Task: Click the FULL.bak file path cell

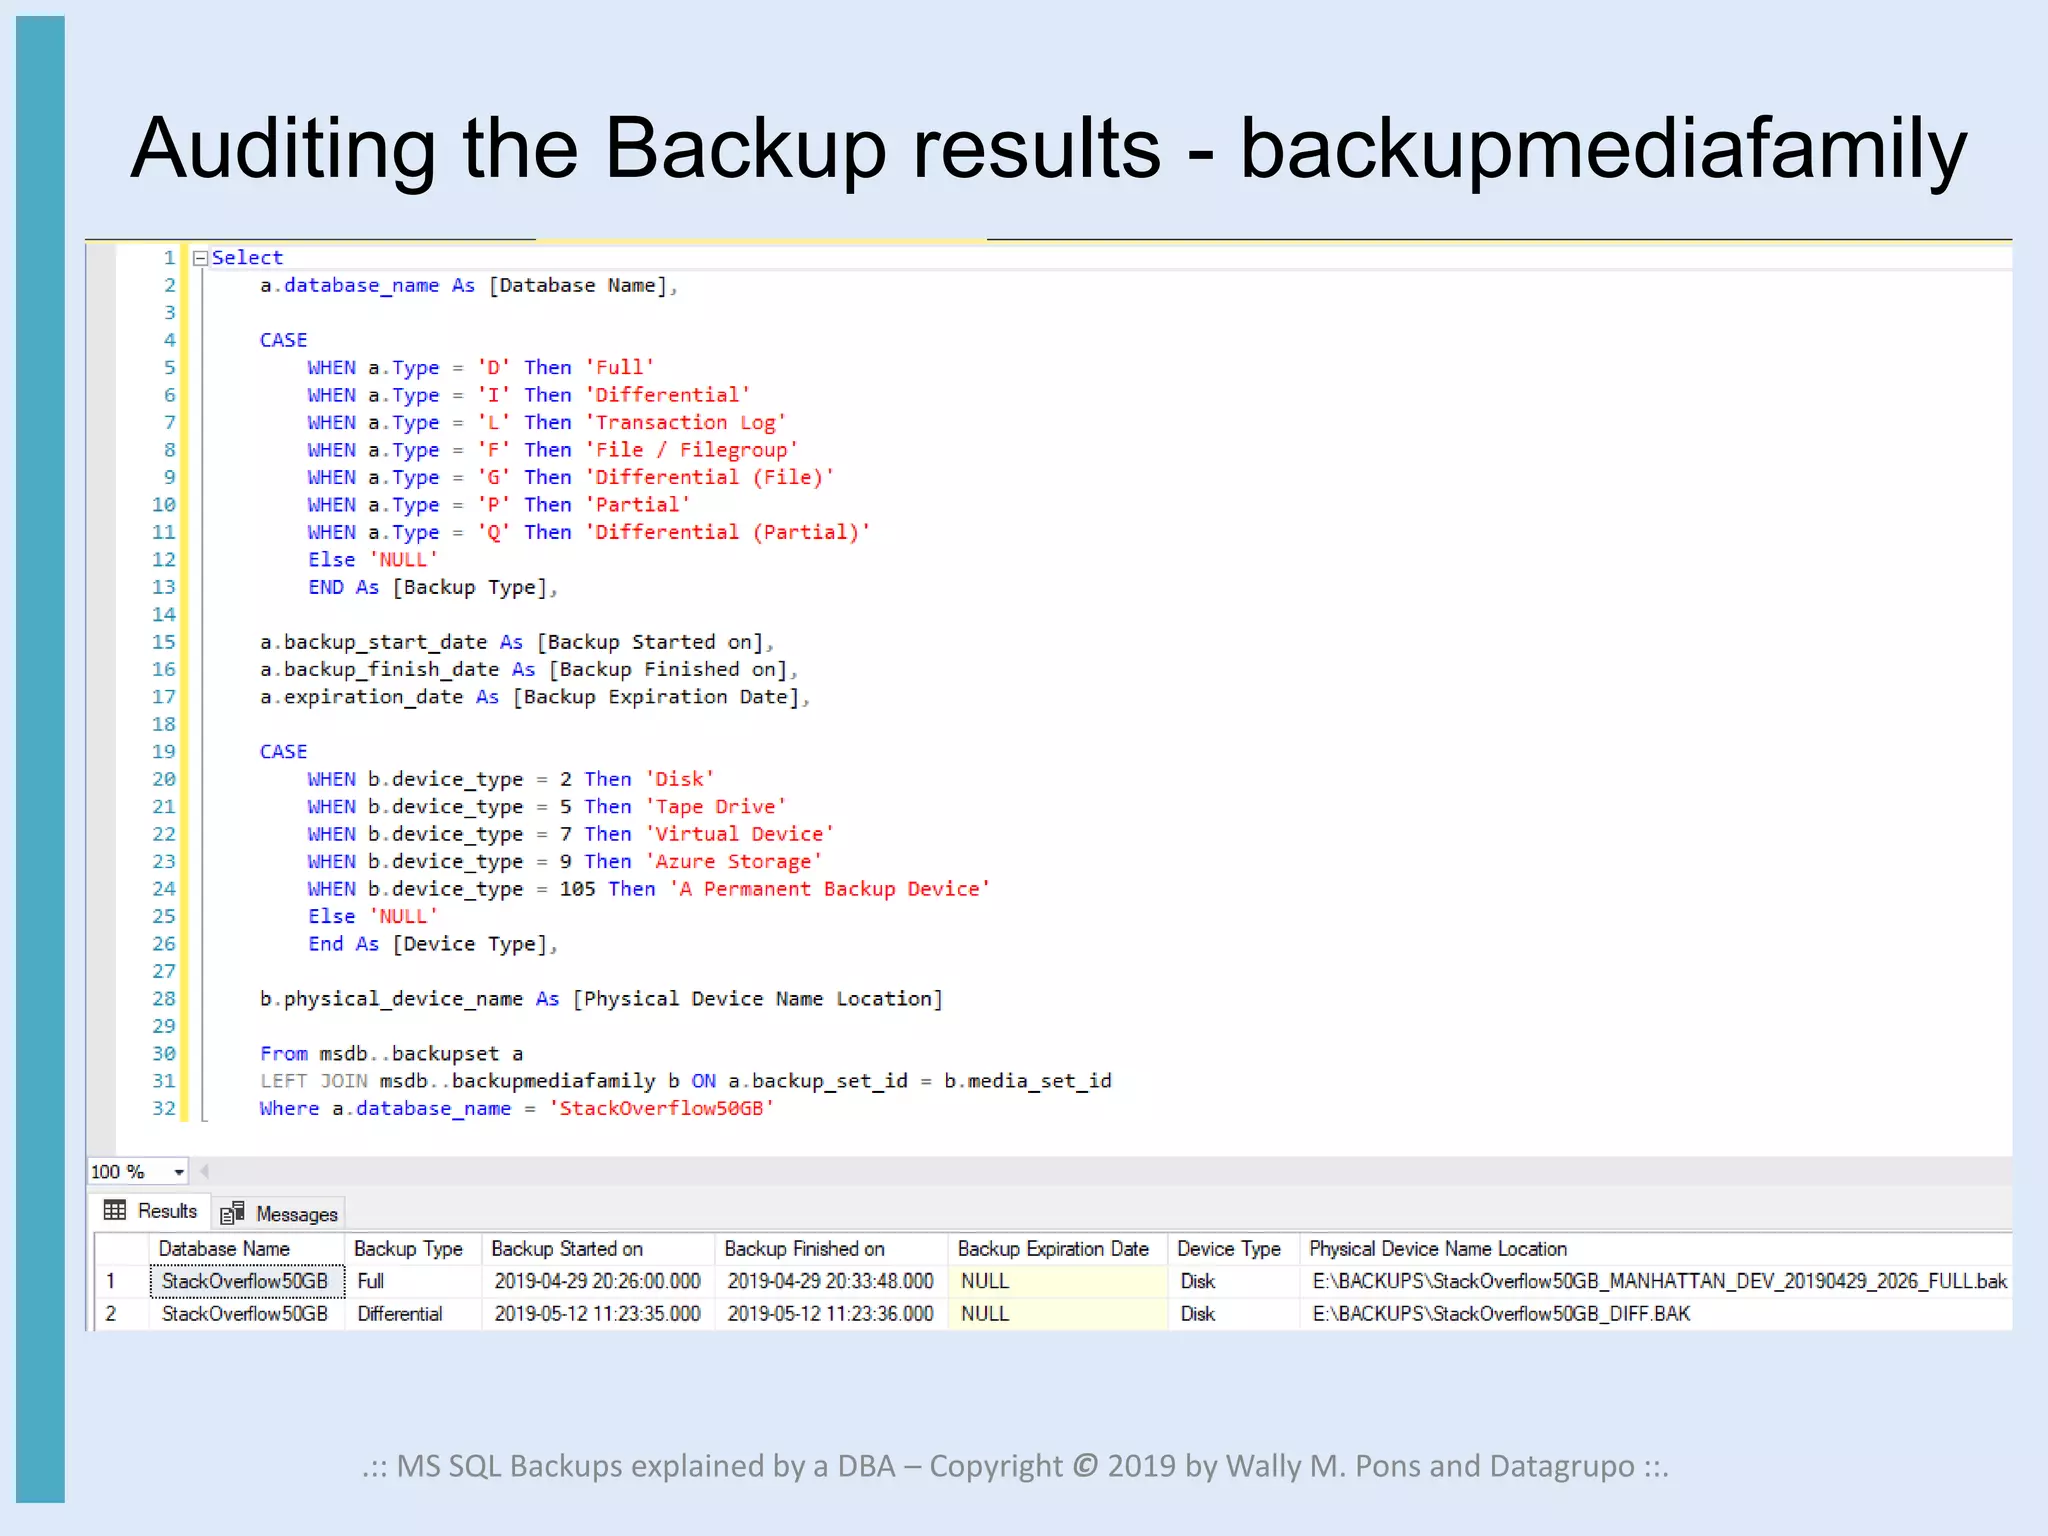Action: [x=1655, y=1281]
